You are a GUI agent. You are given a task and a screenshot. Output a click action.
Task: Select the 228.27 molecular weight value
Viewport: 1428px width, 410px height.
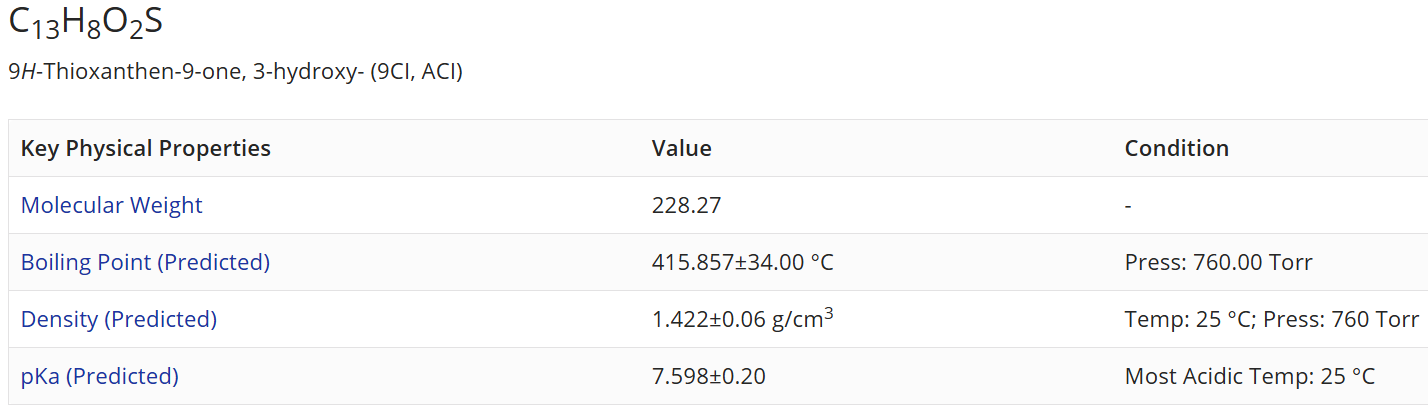[x=687, y=205]
